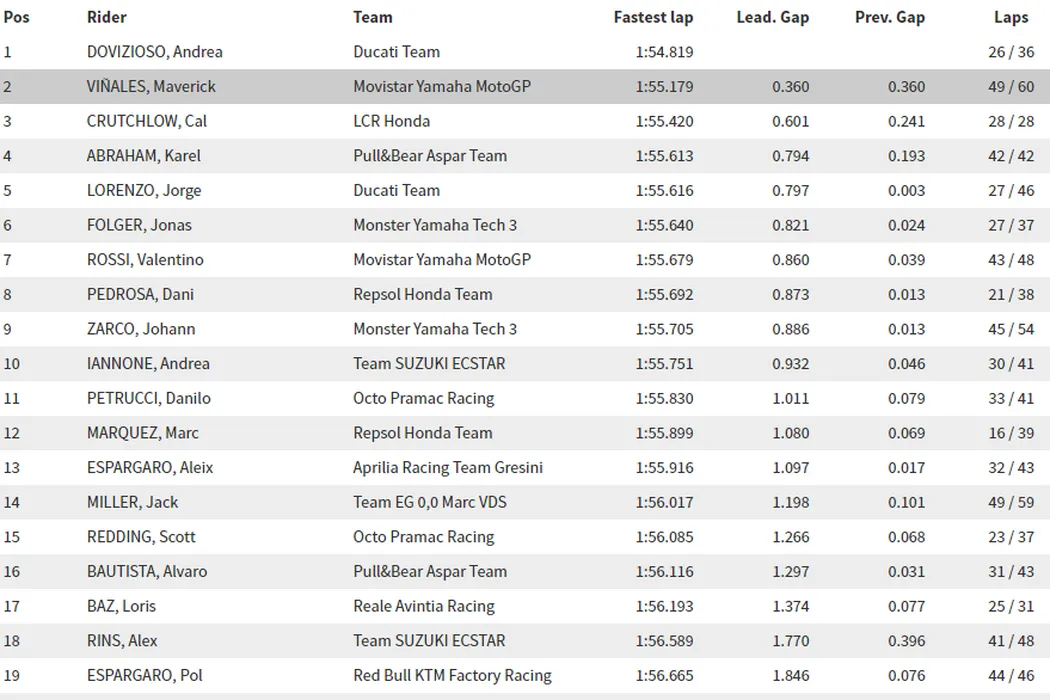Viewport: 1050px width, 700px height.
Task: Click the LCR Honda team name
Action: (x=391, y=121)
